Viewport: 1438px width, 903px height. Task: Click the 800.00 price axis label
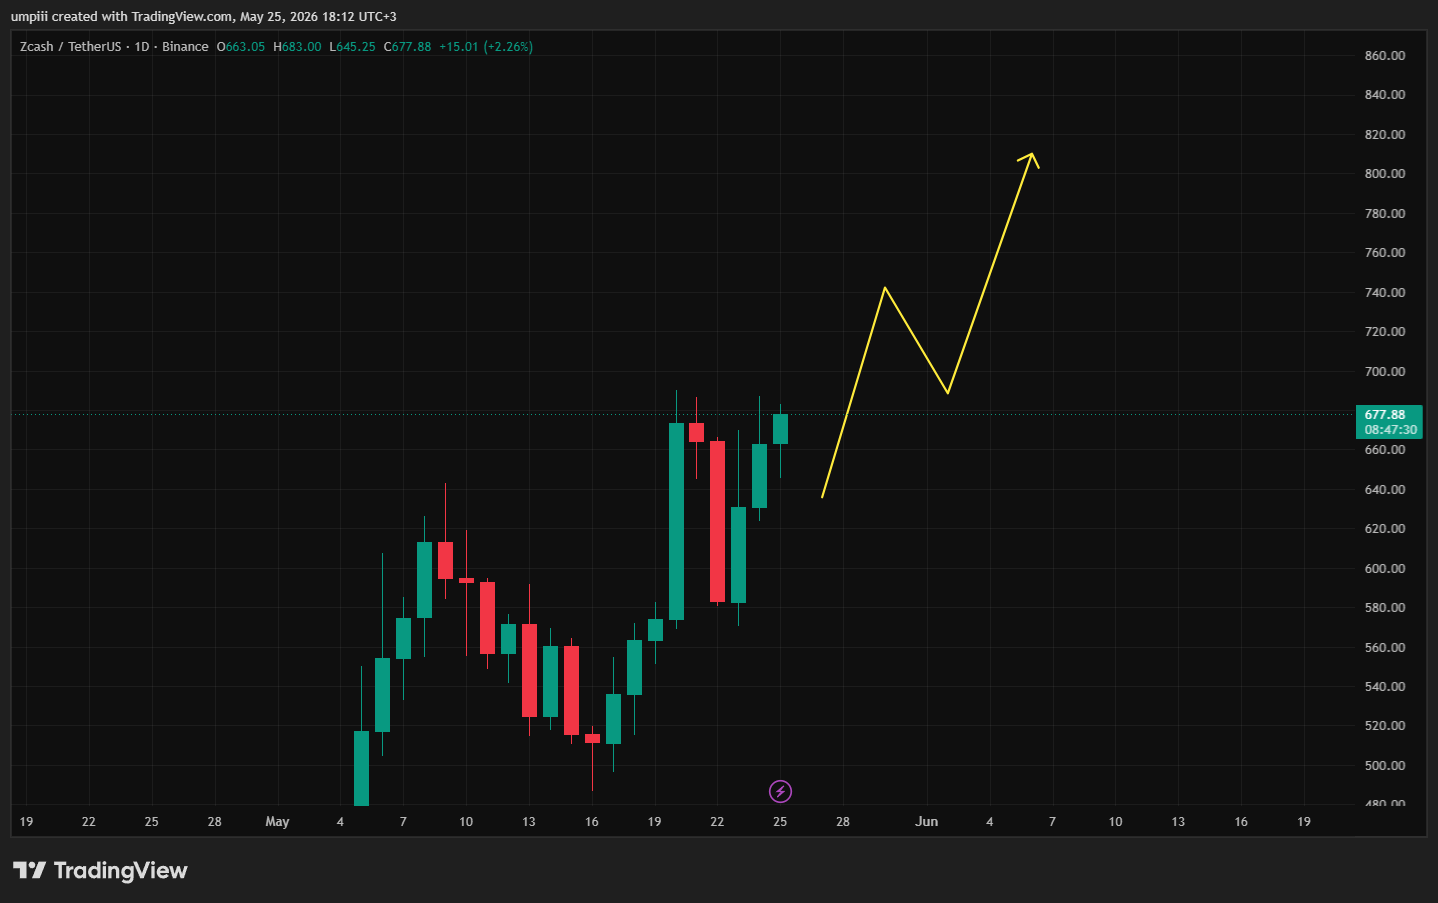click(x=1385, y=174)
